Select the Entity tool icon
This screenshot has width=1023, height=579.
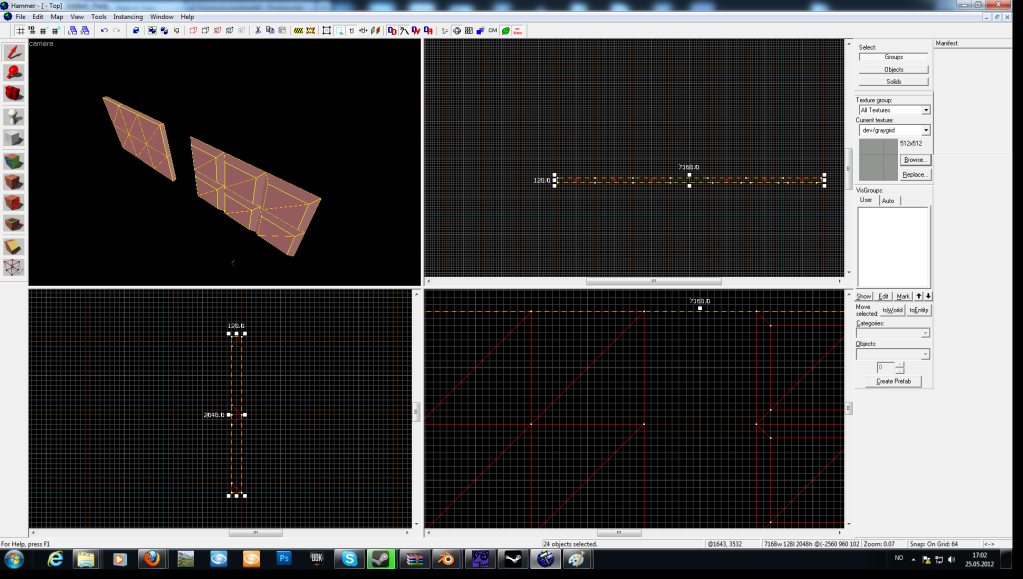(x=14, y=116)
